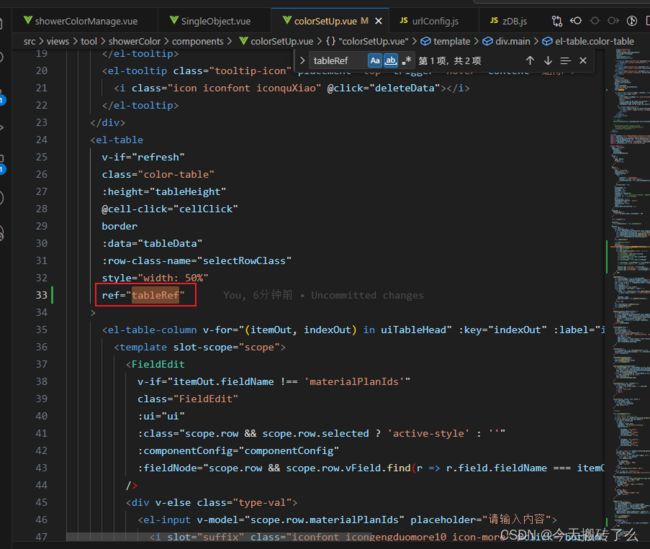Toggle Use Regular Expression (.*) option

click(406, 61)
